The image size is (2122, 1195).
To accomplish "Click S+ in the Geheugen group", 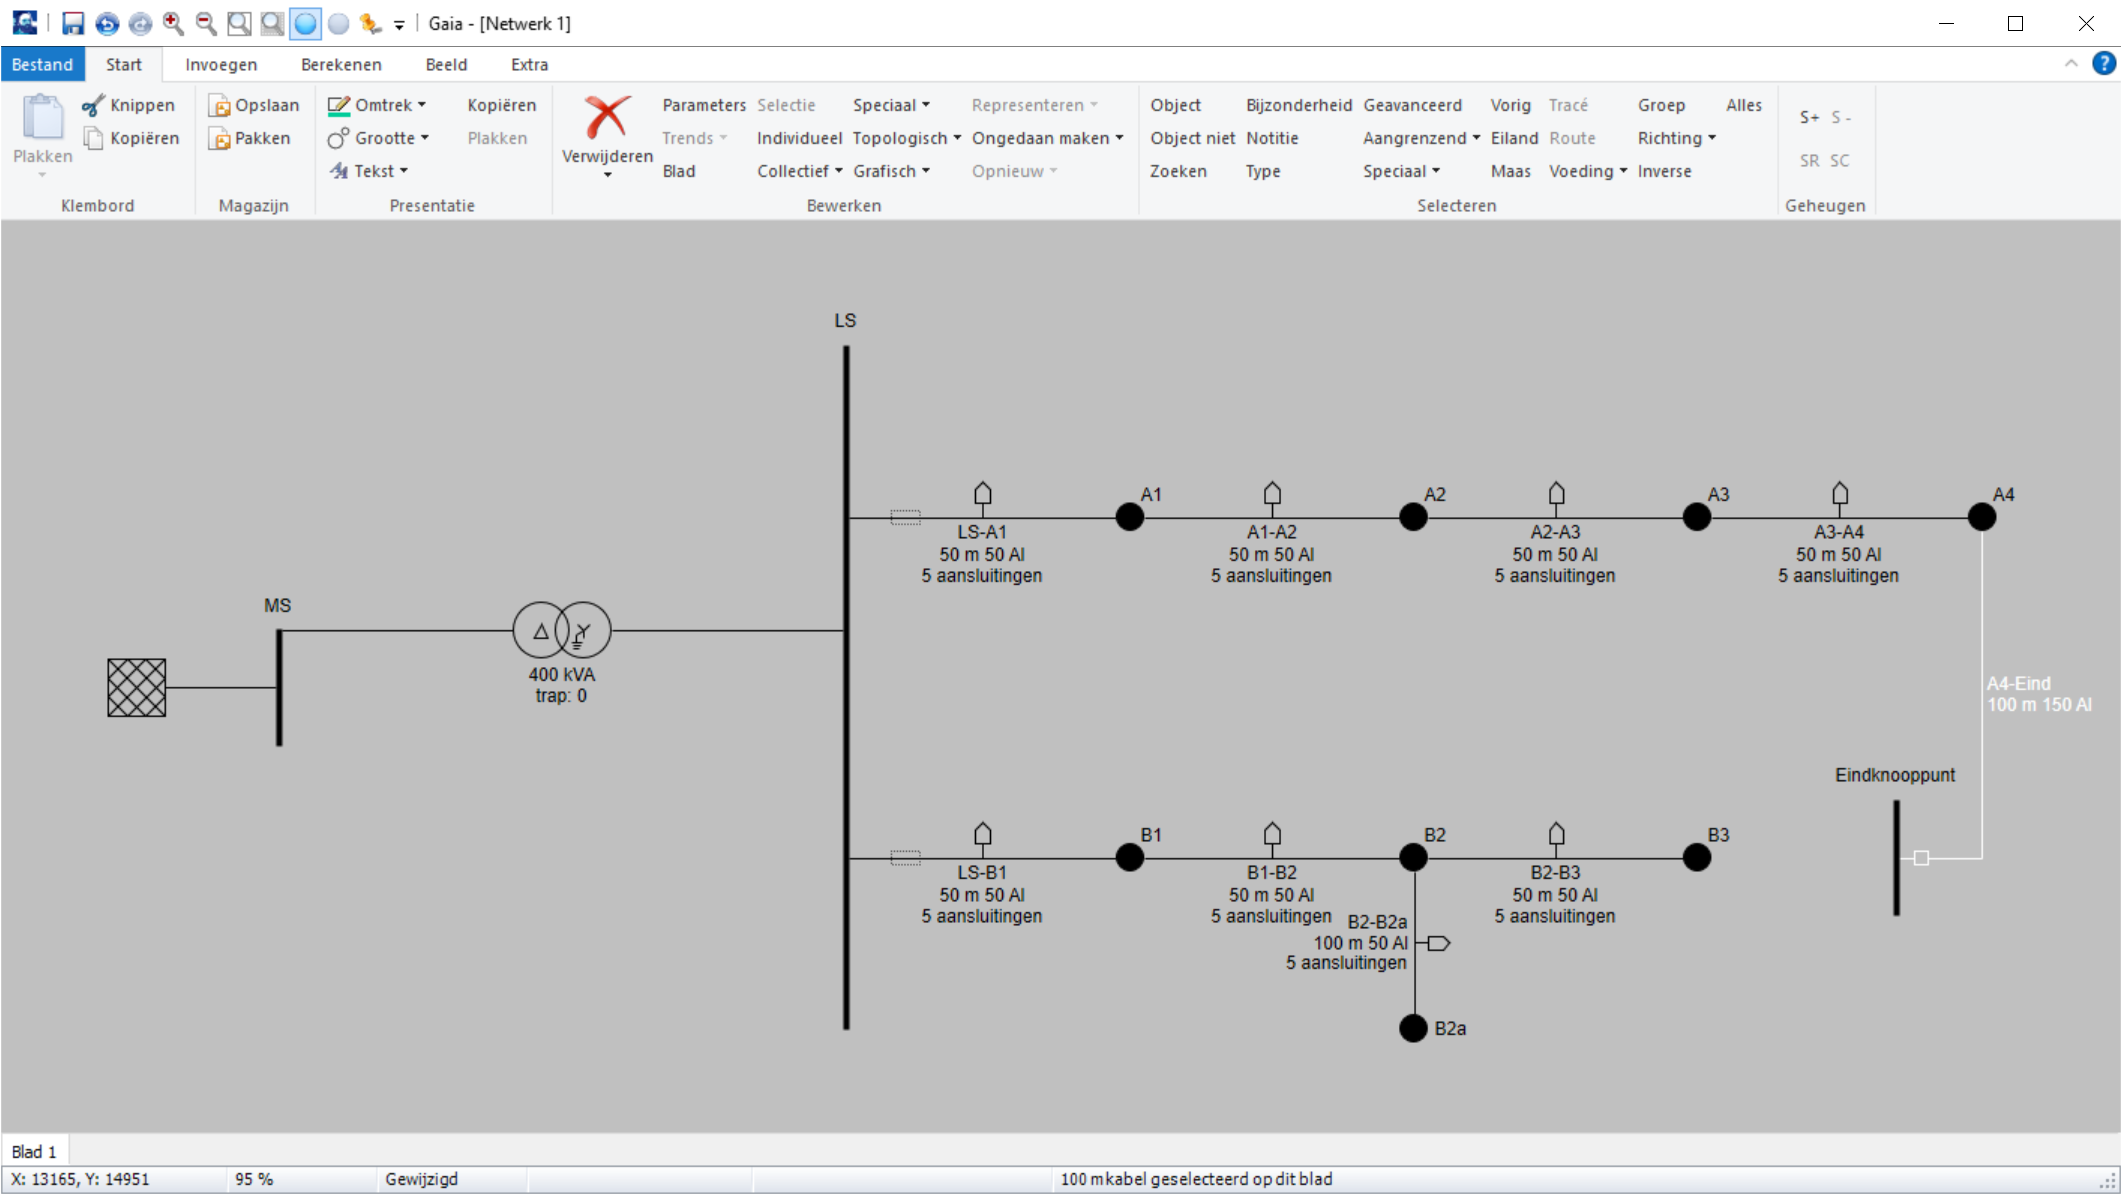I will coord(1809,117).
